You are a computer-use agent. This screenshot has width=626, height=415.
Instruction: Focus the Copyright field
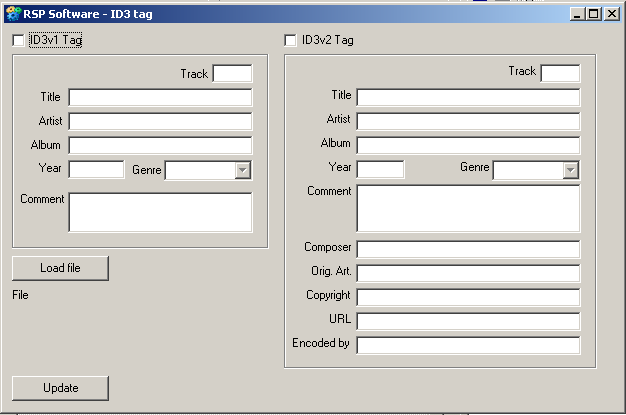click(468, 297)
